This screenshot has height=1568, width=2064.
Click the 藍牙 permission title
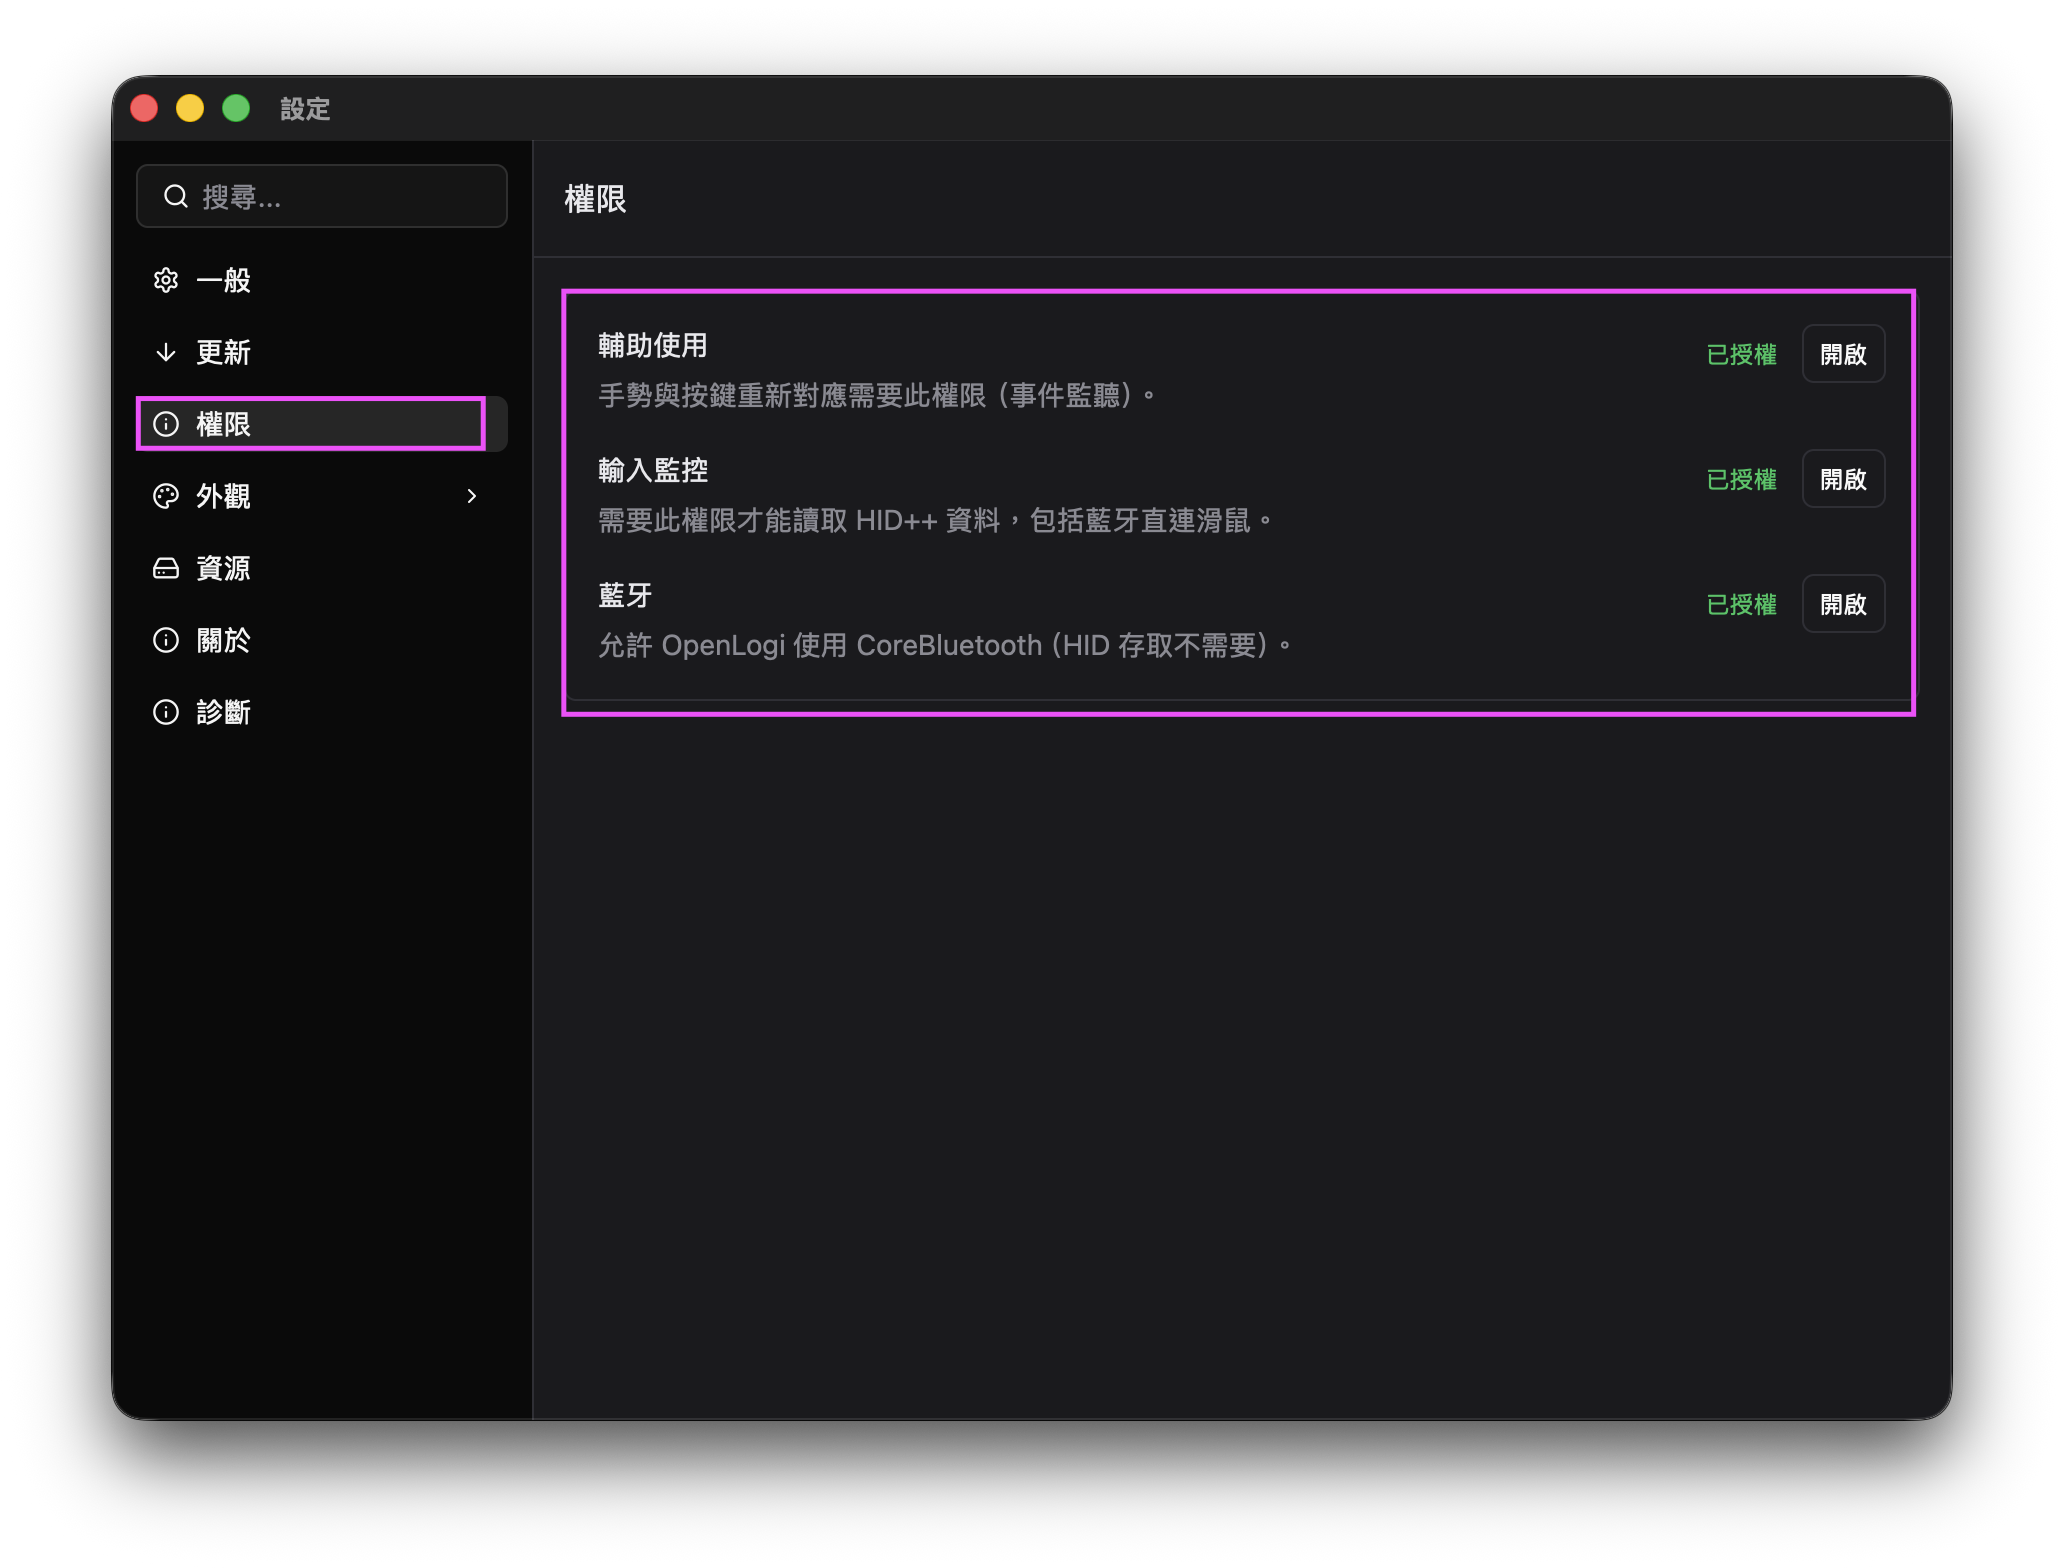tap(625, 595)
